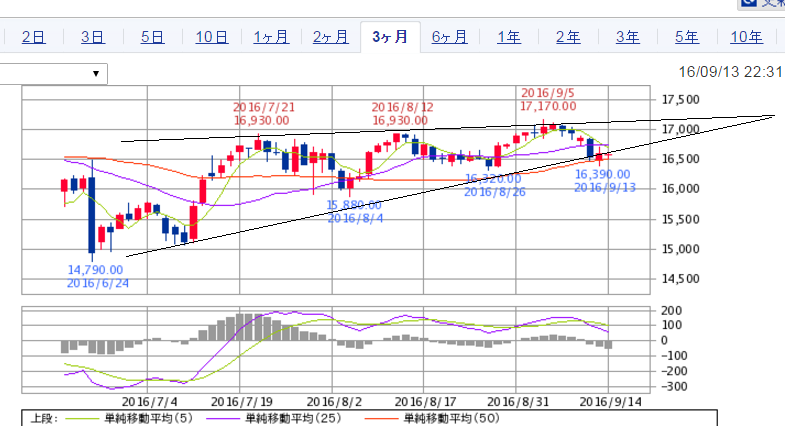Screen dimensions: 785x426
Task: Open the 5年 chart view
Action: 686,37
